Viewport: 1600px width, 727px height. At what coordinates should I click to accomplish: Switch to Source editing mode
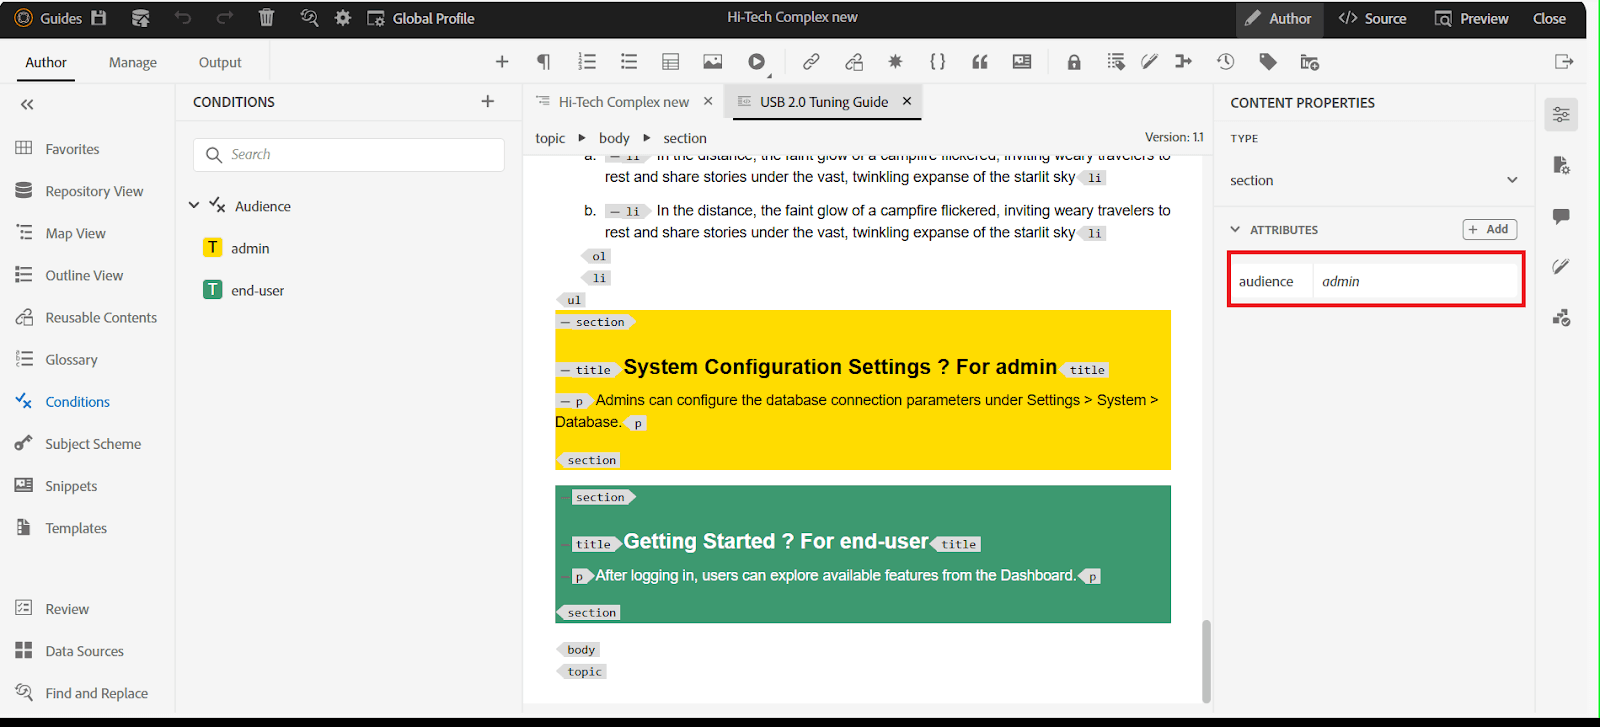tap(1372, 18)
